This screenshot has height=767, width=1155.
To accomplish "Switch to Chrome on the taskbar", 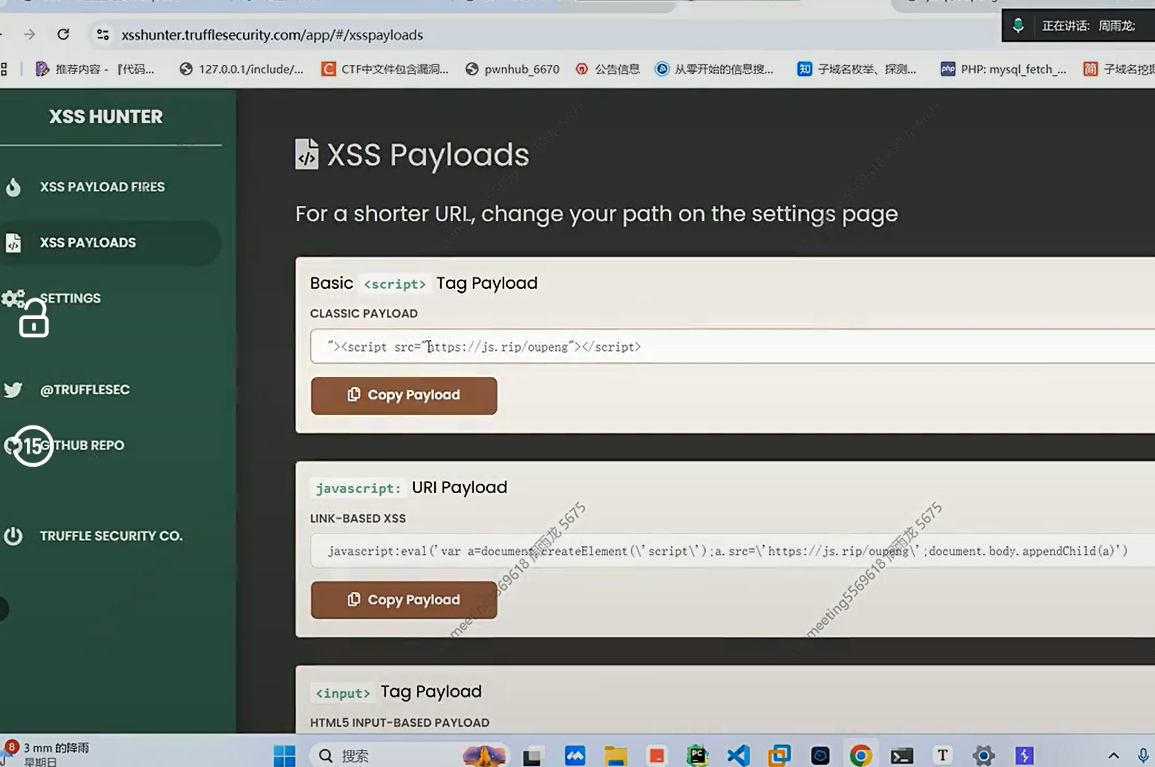I will tap(860, 756).
